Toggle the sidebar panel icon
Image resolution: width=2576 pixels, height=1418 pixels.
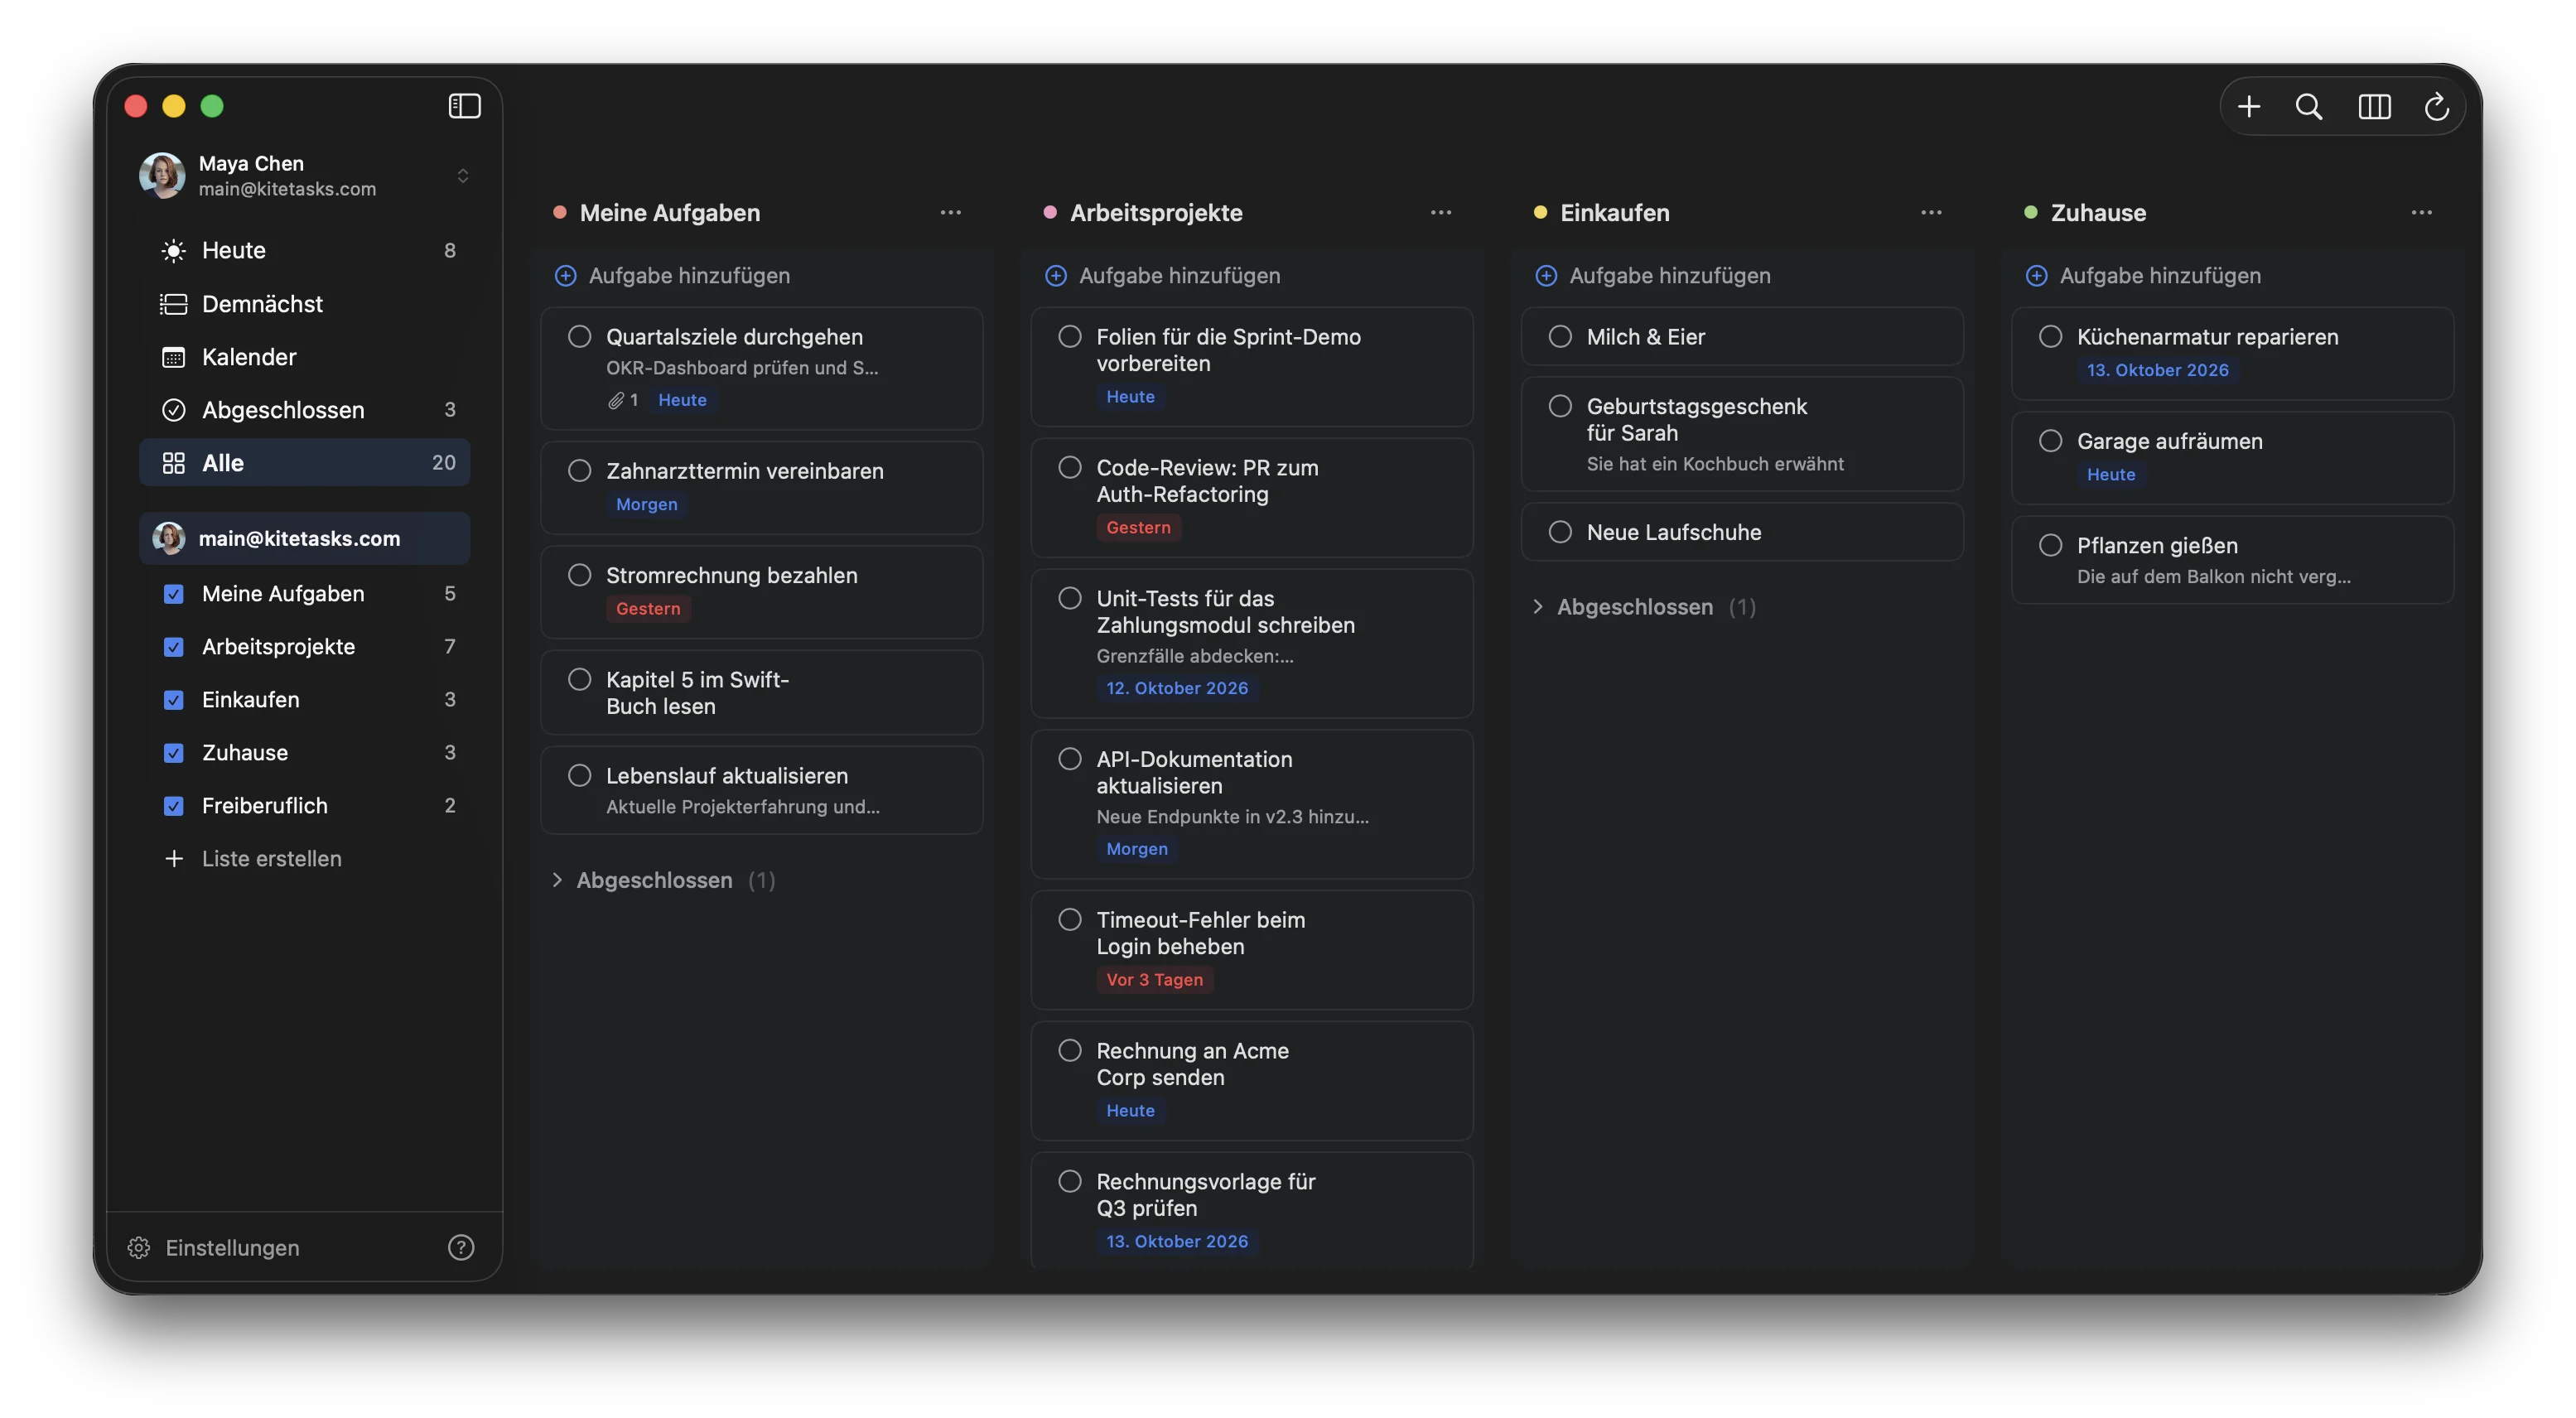pos(464,106)
